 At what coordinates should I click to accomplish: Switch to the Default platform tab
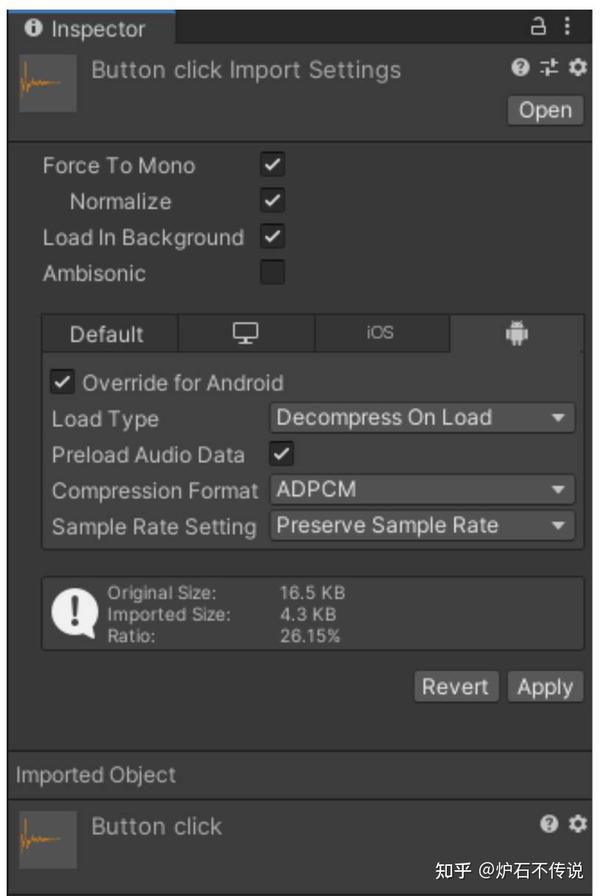[x=108, y=334]
